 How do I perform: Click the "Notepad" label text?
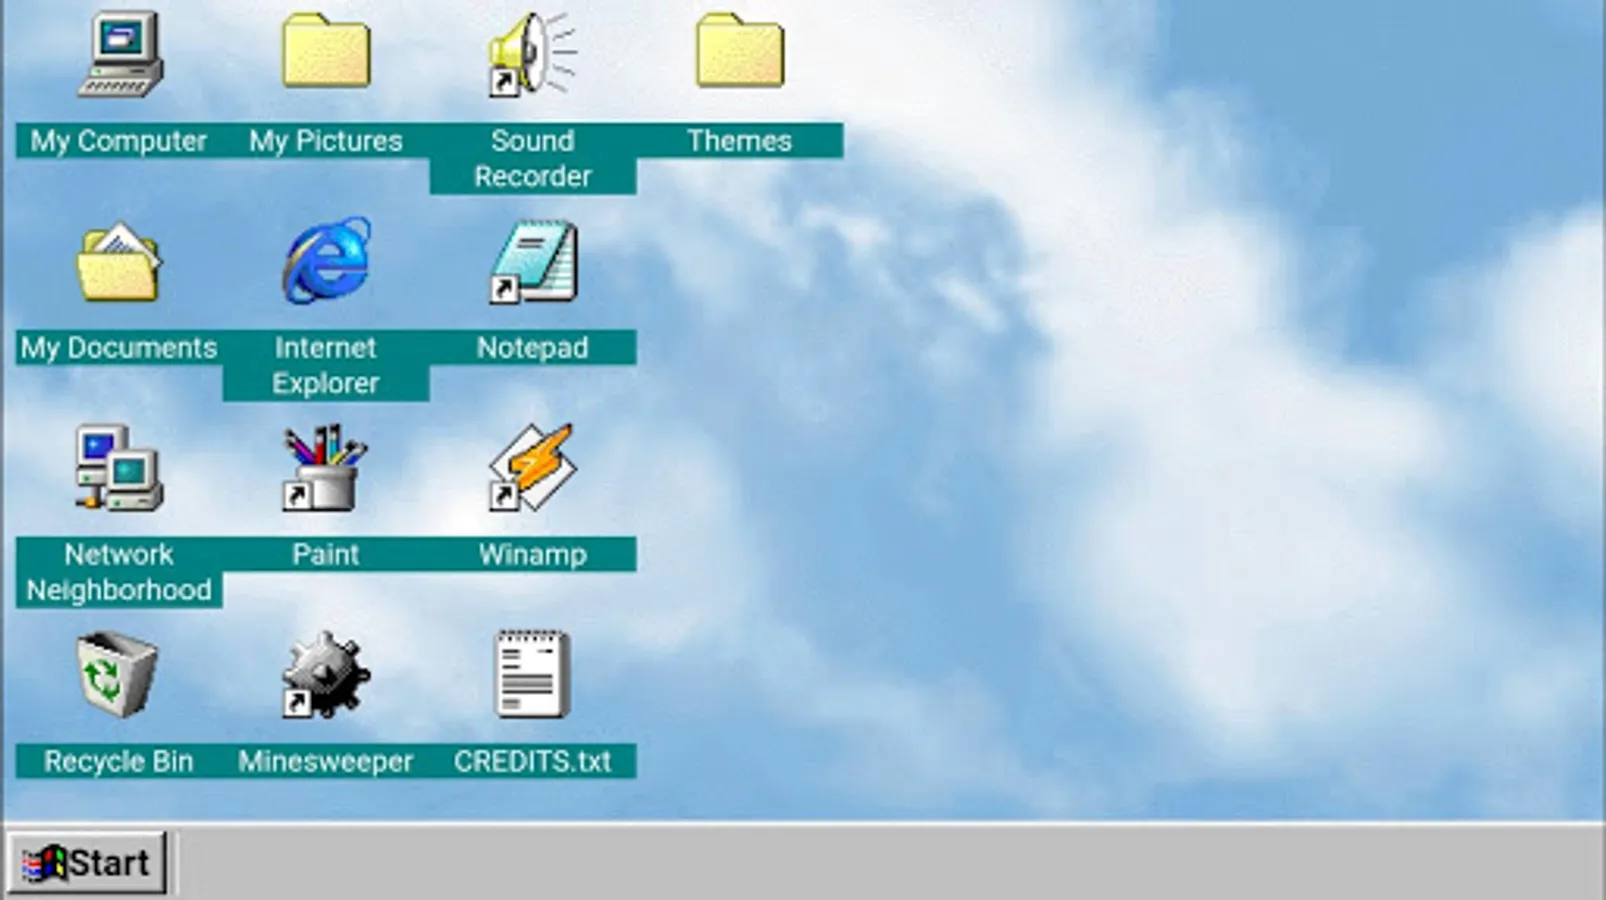pyautogui.click(x=533, y=348)
